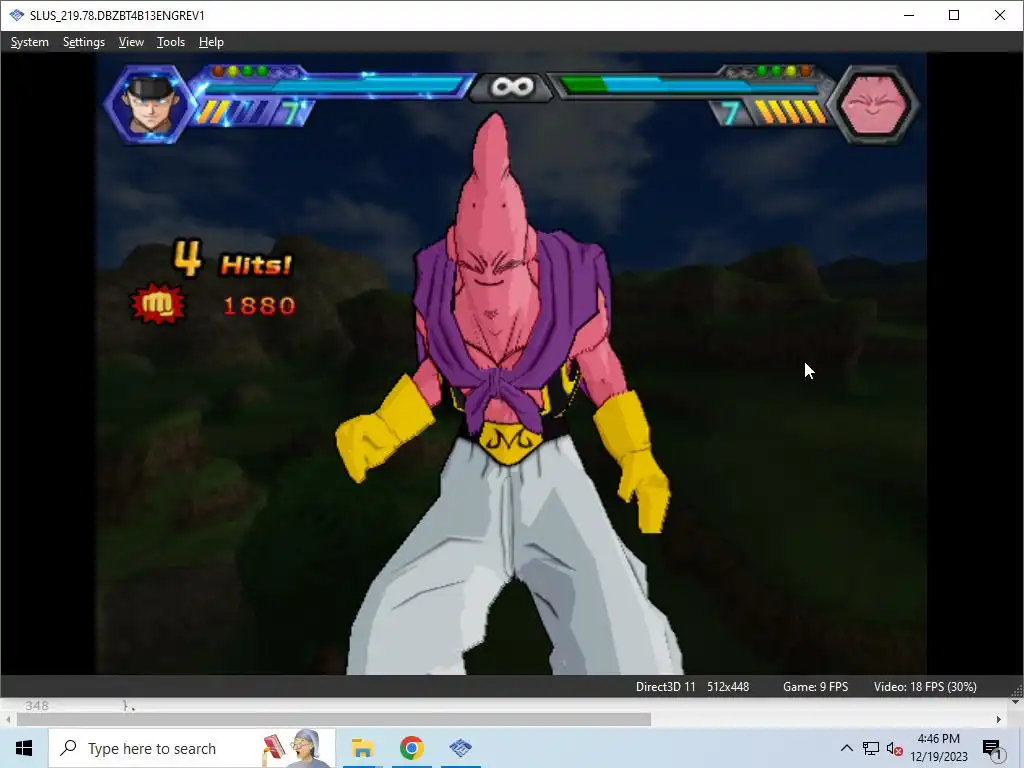Open the System menu
The width and height of the screenshot is (1024, 768).
(x=29, y=42)
